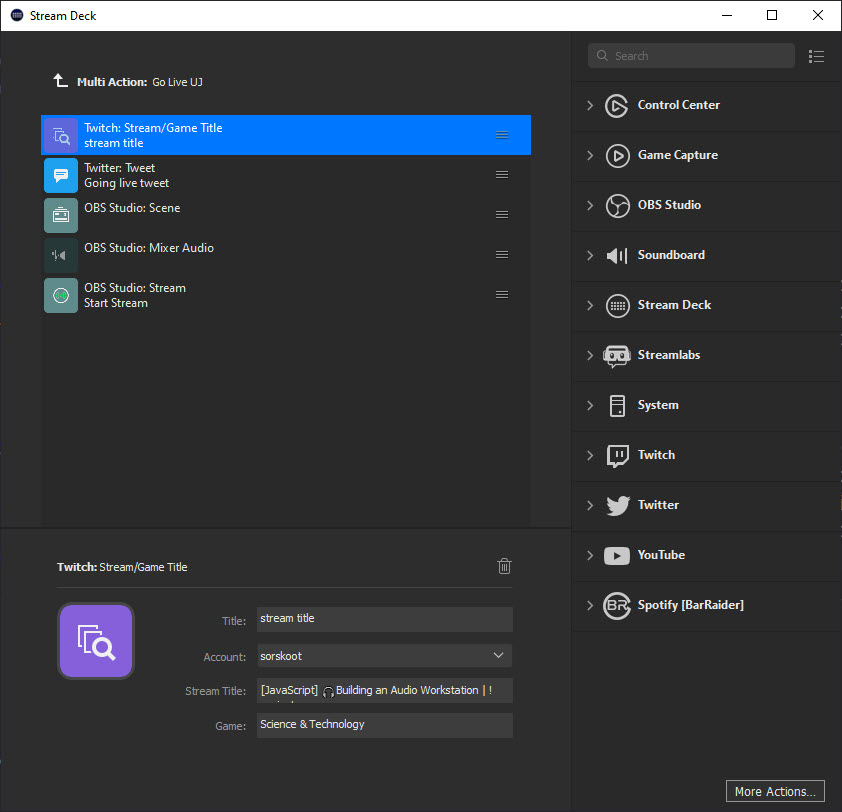Toggle the action list view icon
This screenshot has height=812, width=842.
816,56
